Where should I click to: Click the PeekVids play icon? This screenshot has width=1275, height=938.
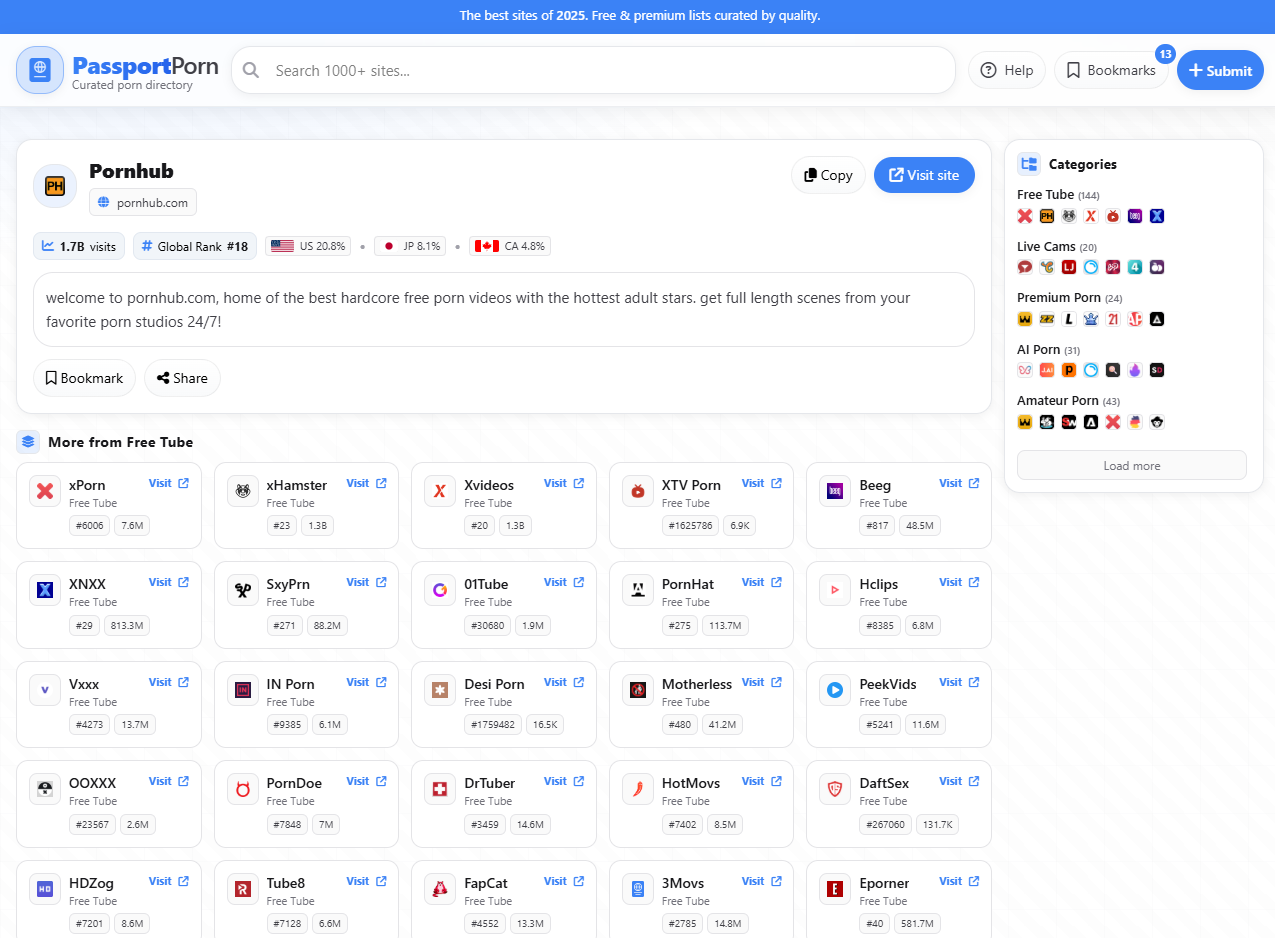(x=835, y=690)
